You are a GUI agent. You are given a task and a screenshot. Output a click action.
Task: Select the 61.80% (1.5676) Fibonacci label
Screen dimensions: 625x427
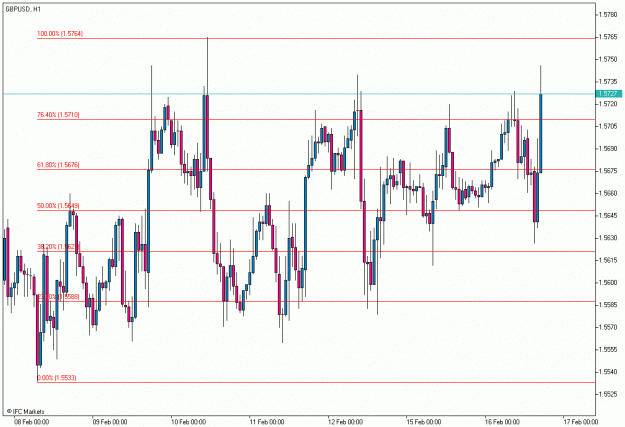(58, 165)
